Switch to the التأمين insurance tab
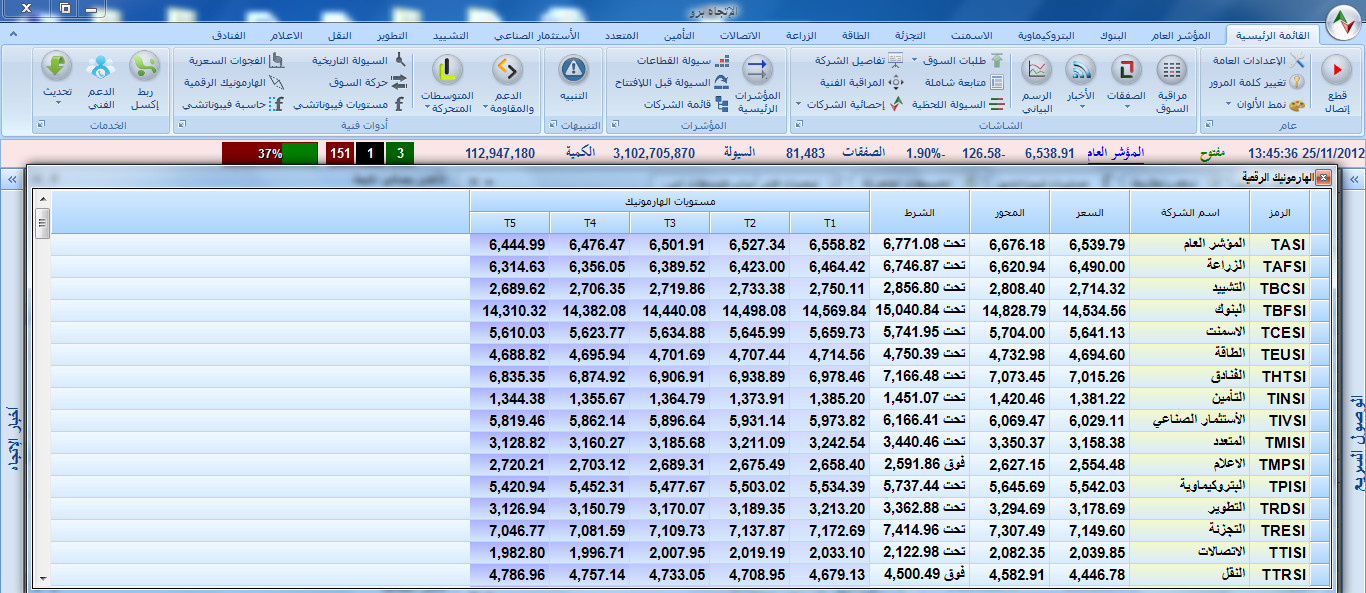Screen dimensions: 1366x593 (x=680, y=35)
